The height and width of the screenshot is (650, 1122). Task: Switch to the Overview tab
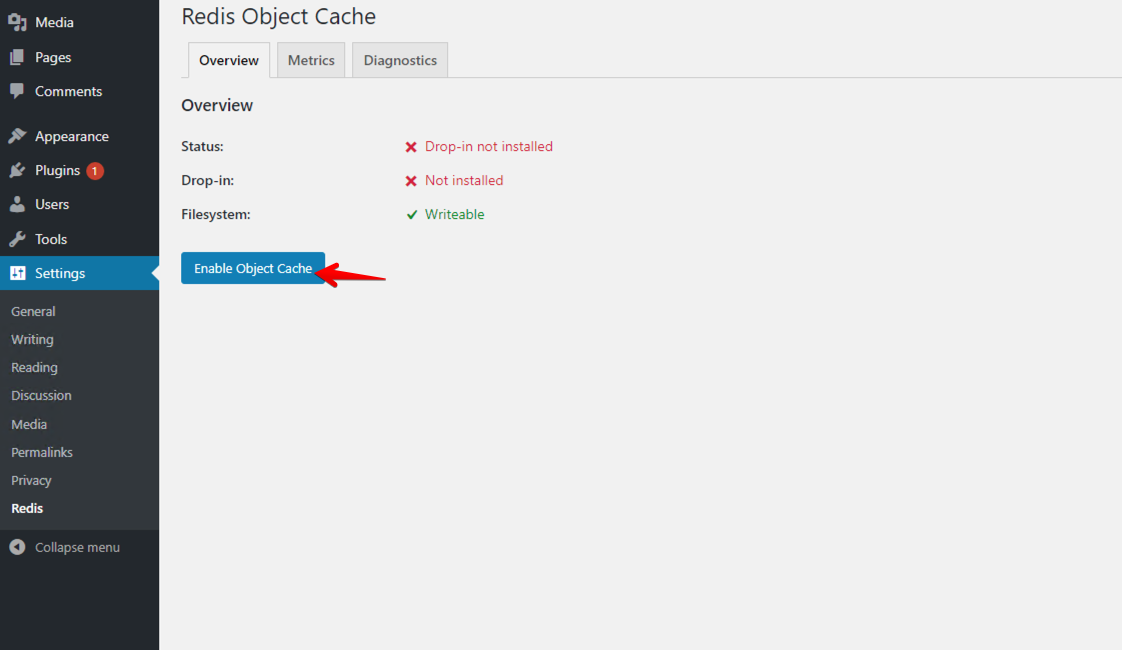(229, 60)
